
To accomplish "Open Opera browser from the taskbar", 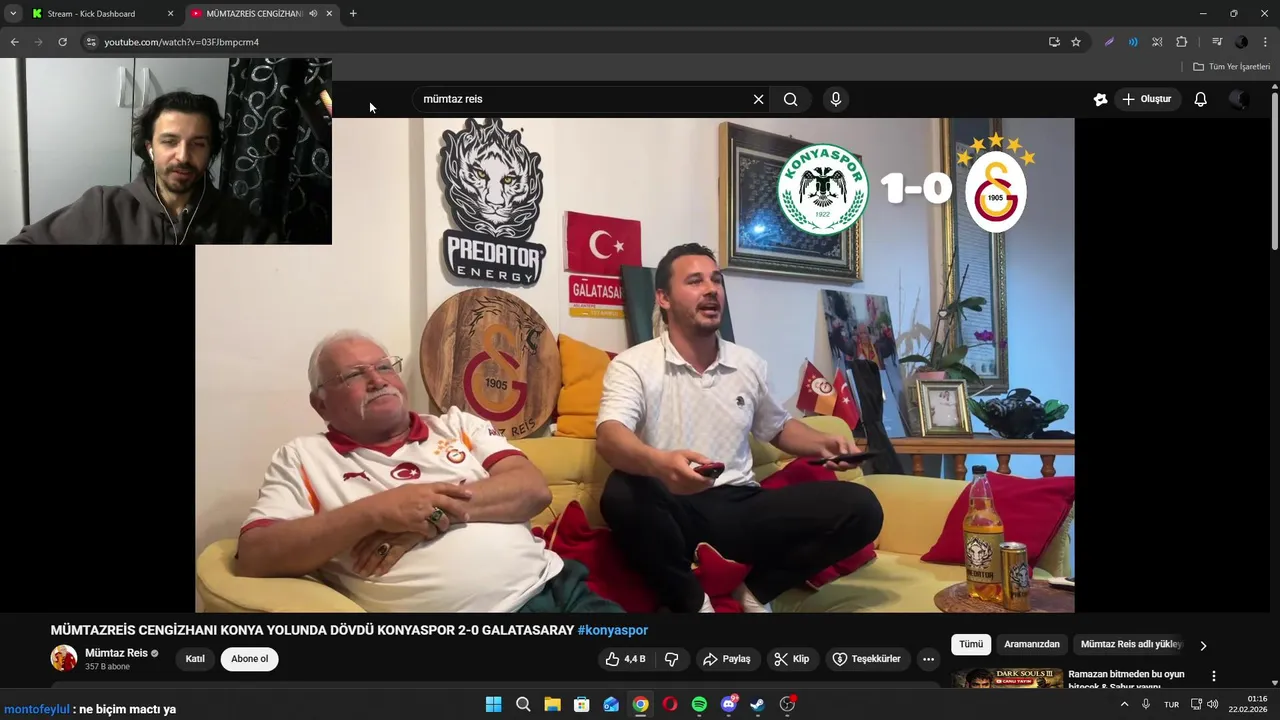I will tap(670, 704).
